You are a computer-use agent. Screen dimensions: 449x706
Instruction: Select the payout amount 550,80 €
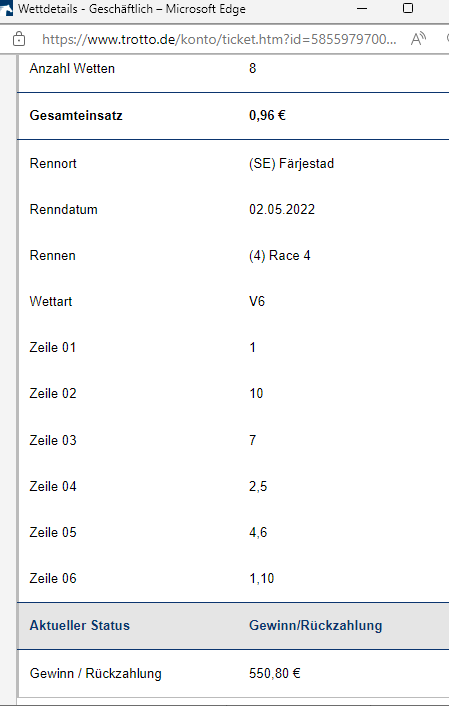(275, 674)
